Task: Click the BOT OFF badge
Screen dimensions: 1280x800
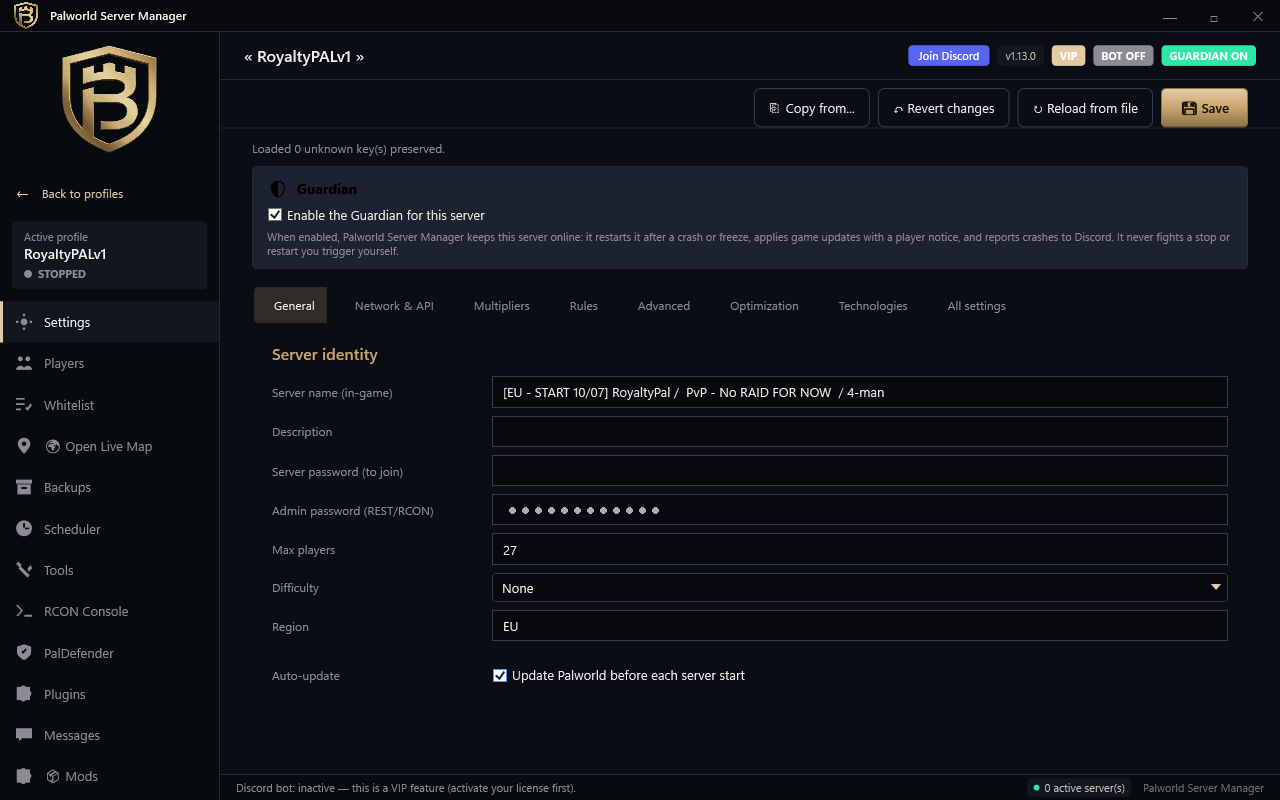Action: (1123, 56)
